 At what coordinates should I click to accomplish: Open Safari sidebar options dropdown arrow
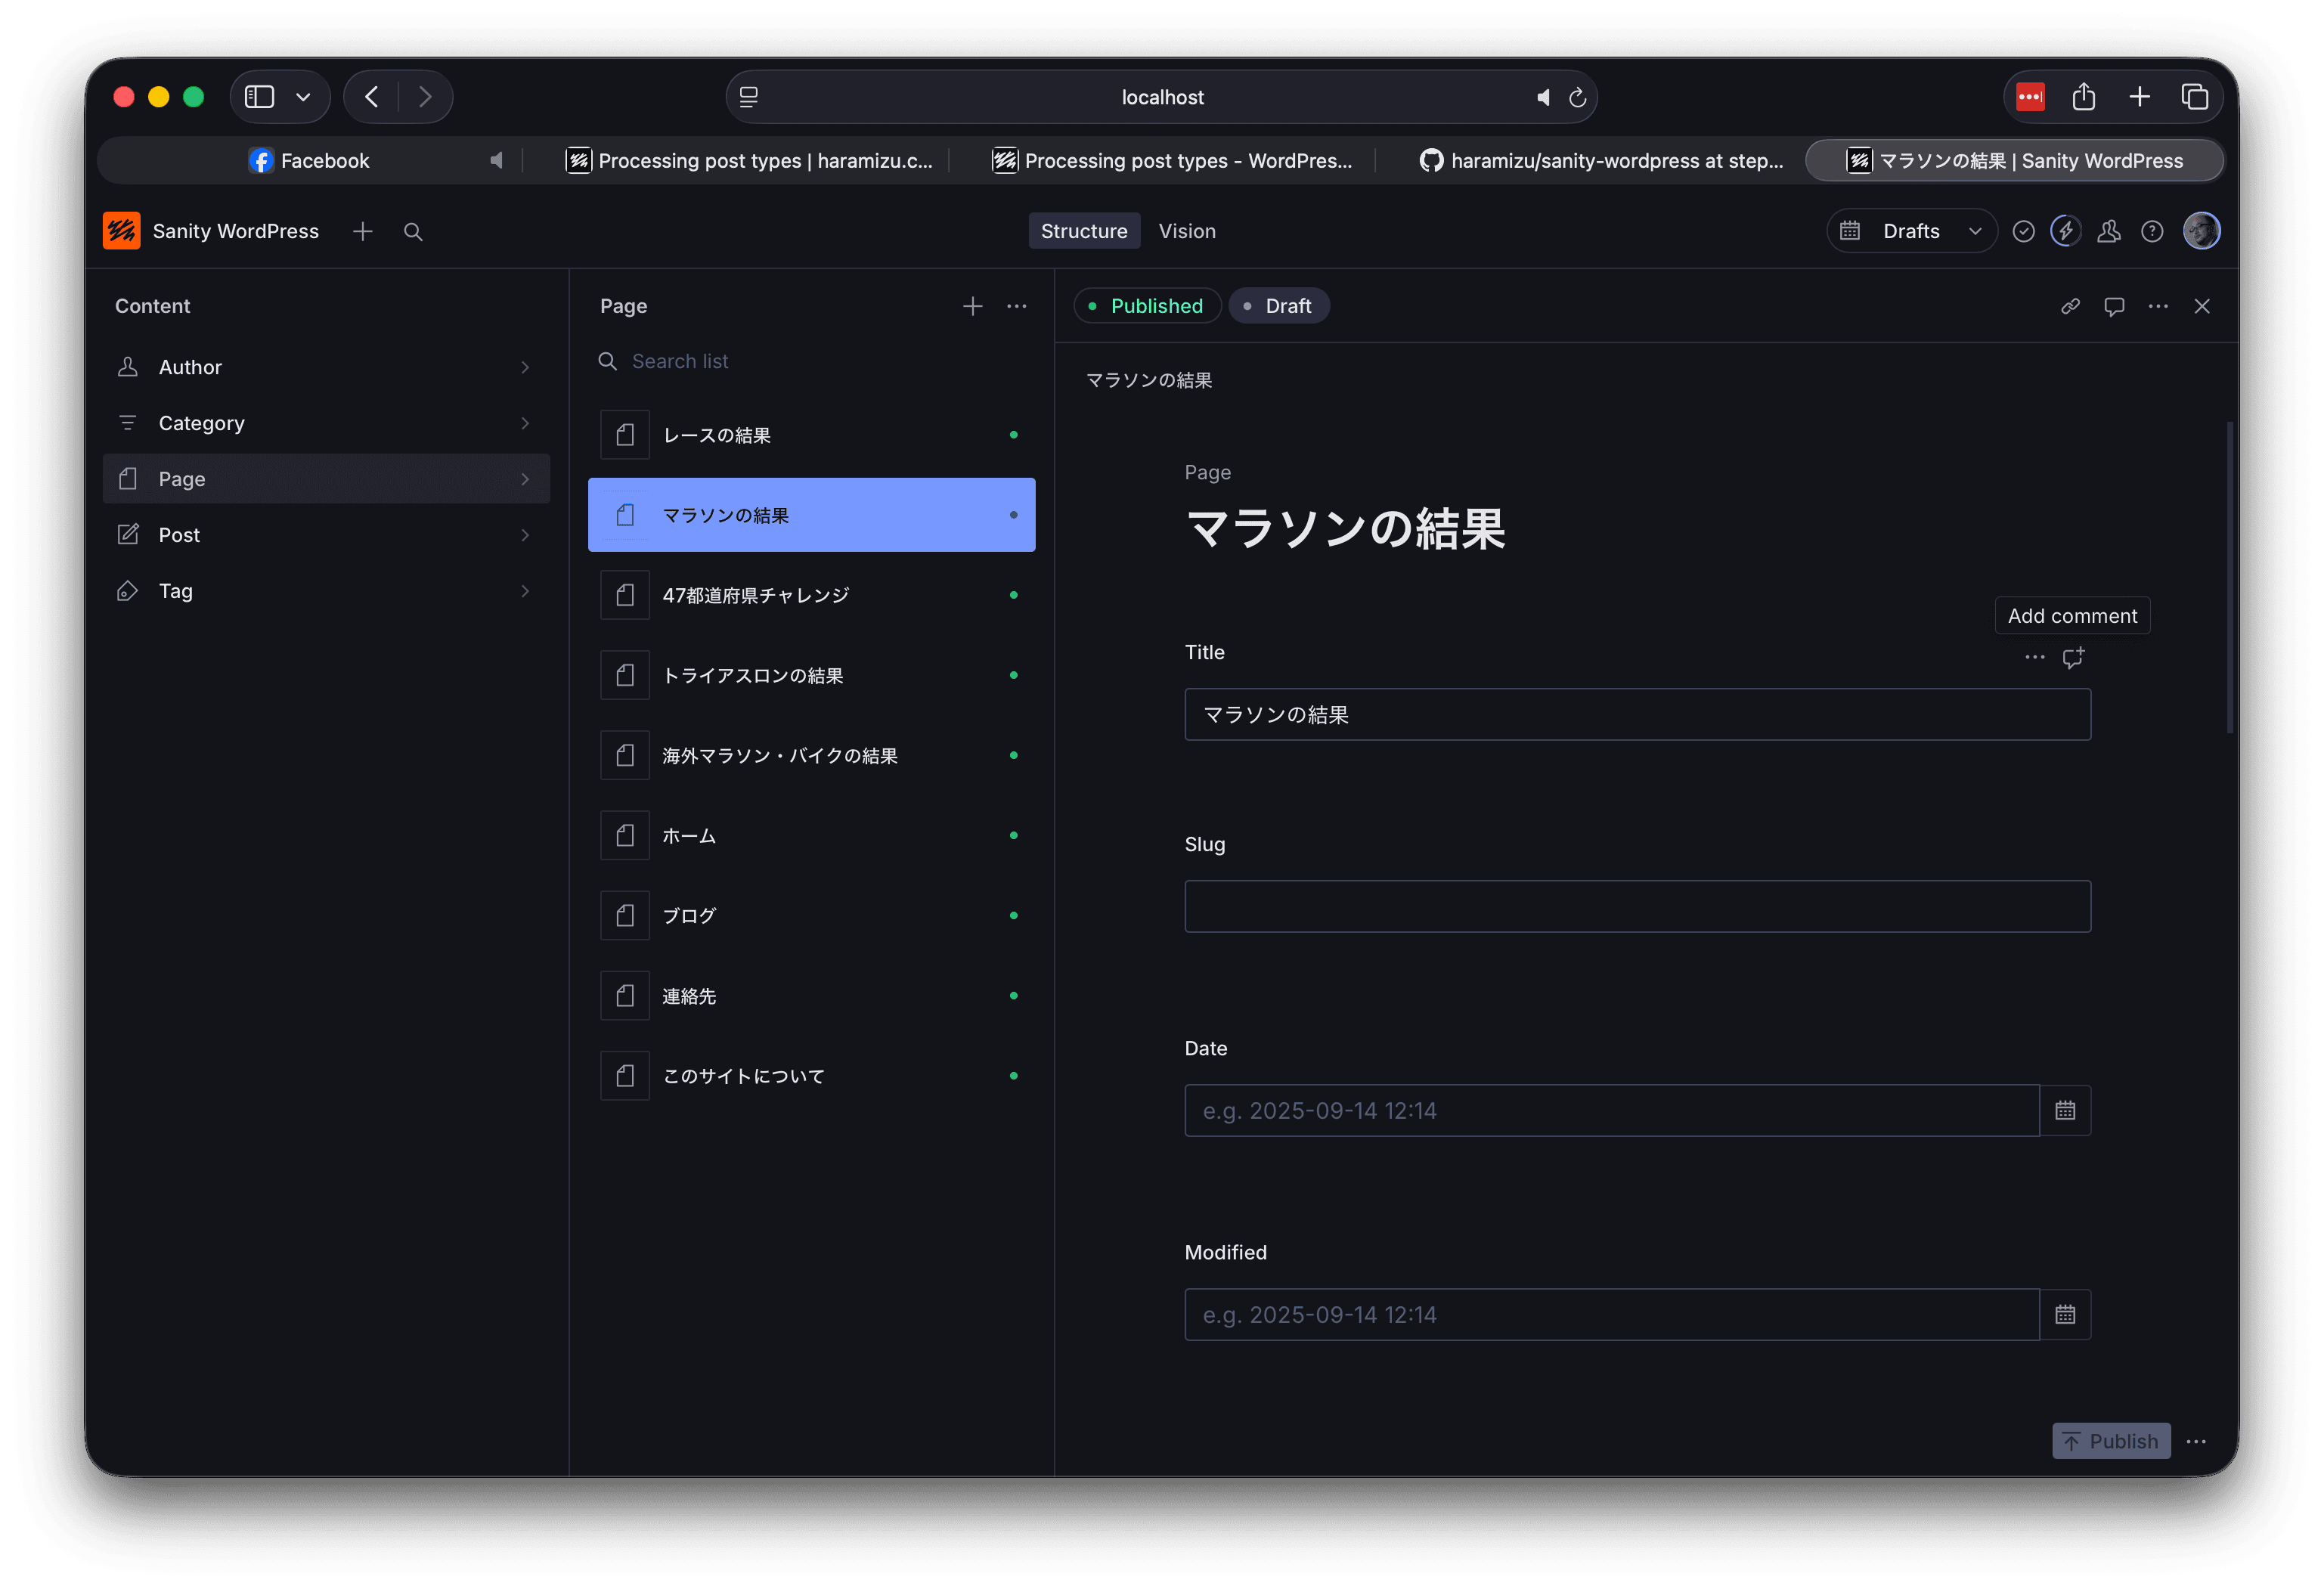303,97
